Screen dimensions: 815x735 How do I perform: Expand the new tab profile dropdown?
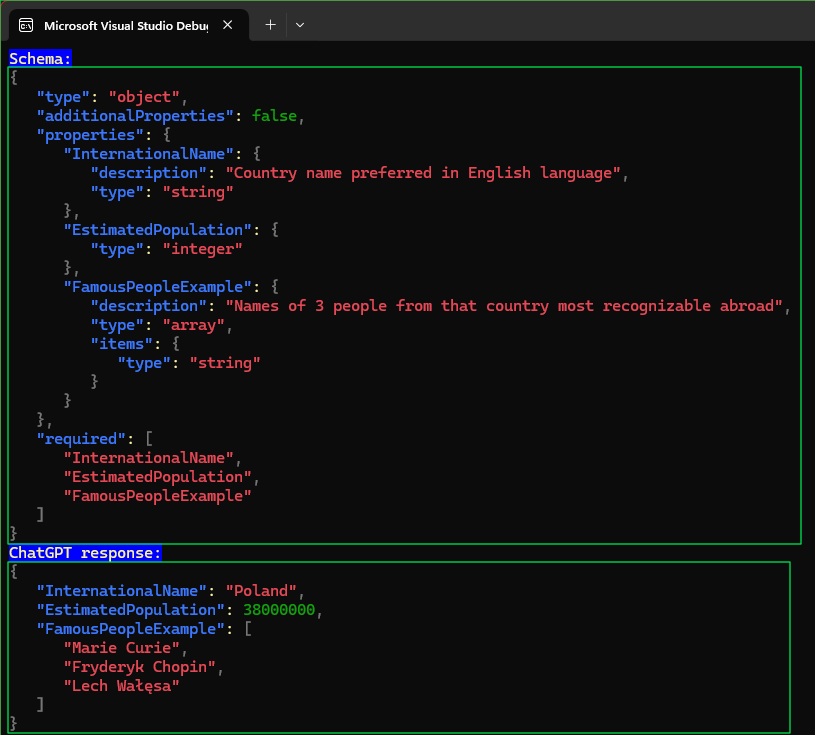tap(300, 25)
